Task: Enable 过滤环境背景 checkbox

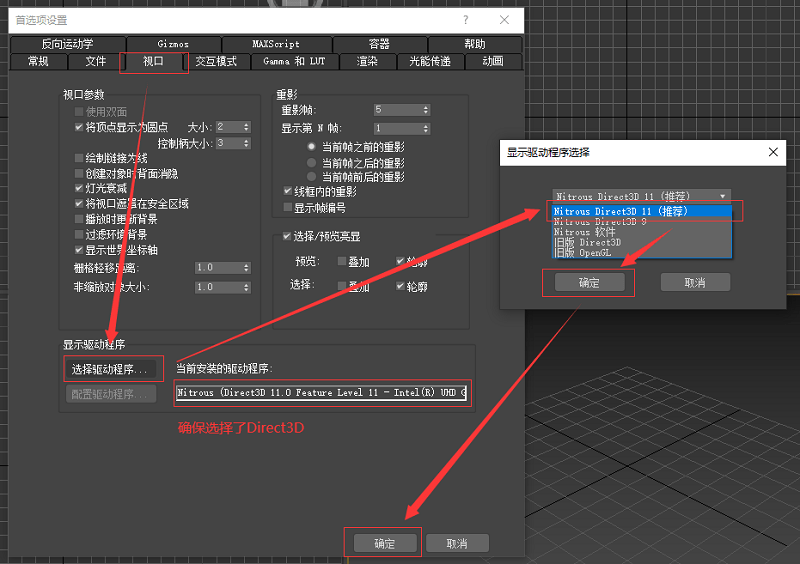Action: point(79,234)
